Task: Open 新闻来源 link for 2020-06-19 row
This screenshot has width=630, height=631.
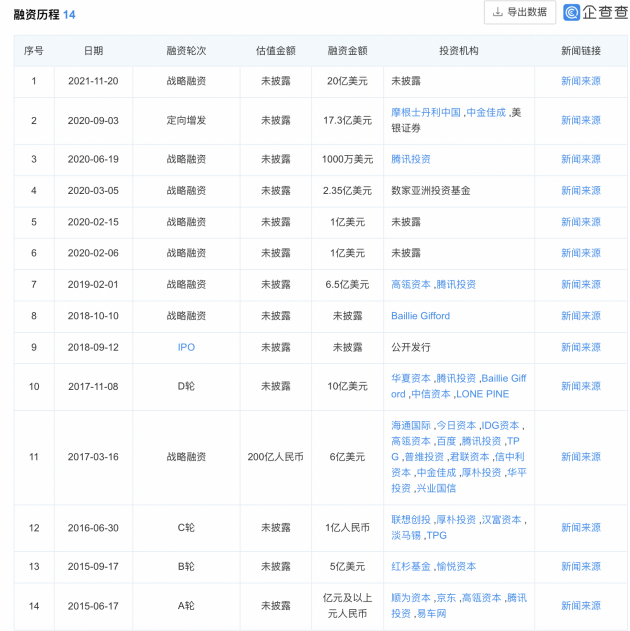Action: pos(581,159)
